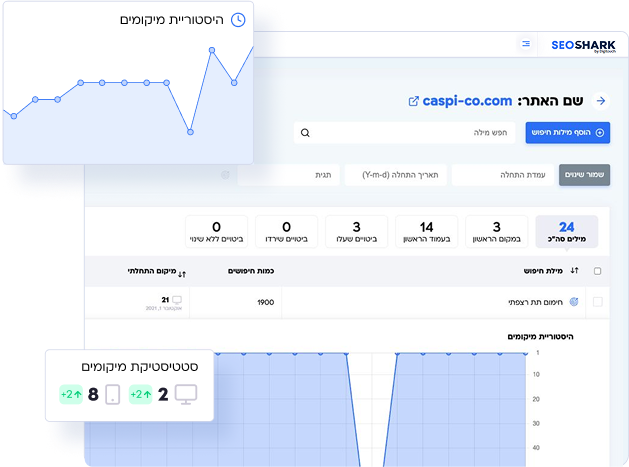
Task: Tick the select-all checkbox in table header
Action: coord(597,271)
